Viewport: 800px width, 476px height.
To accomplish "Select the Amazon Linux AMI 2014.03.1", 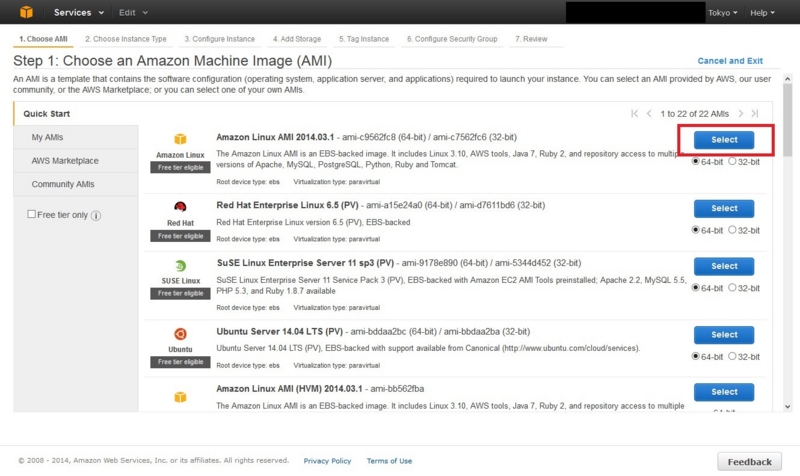I will pos(723,140).
